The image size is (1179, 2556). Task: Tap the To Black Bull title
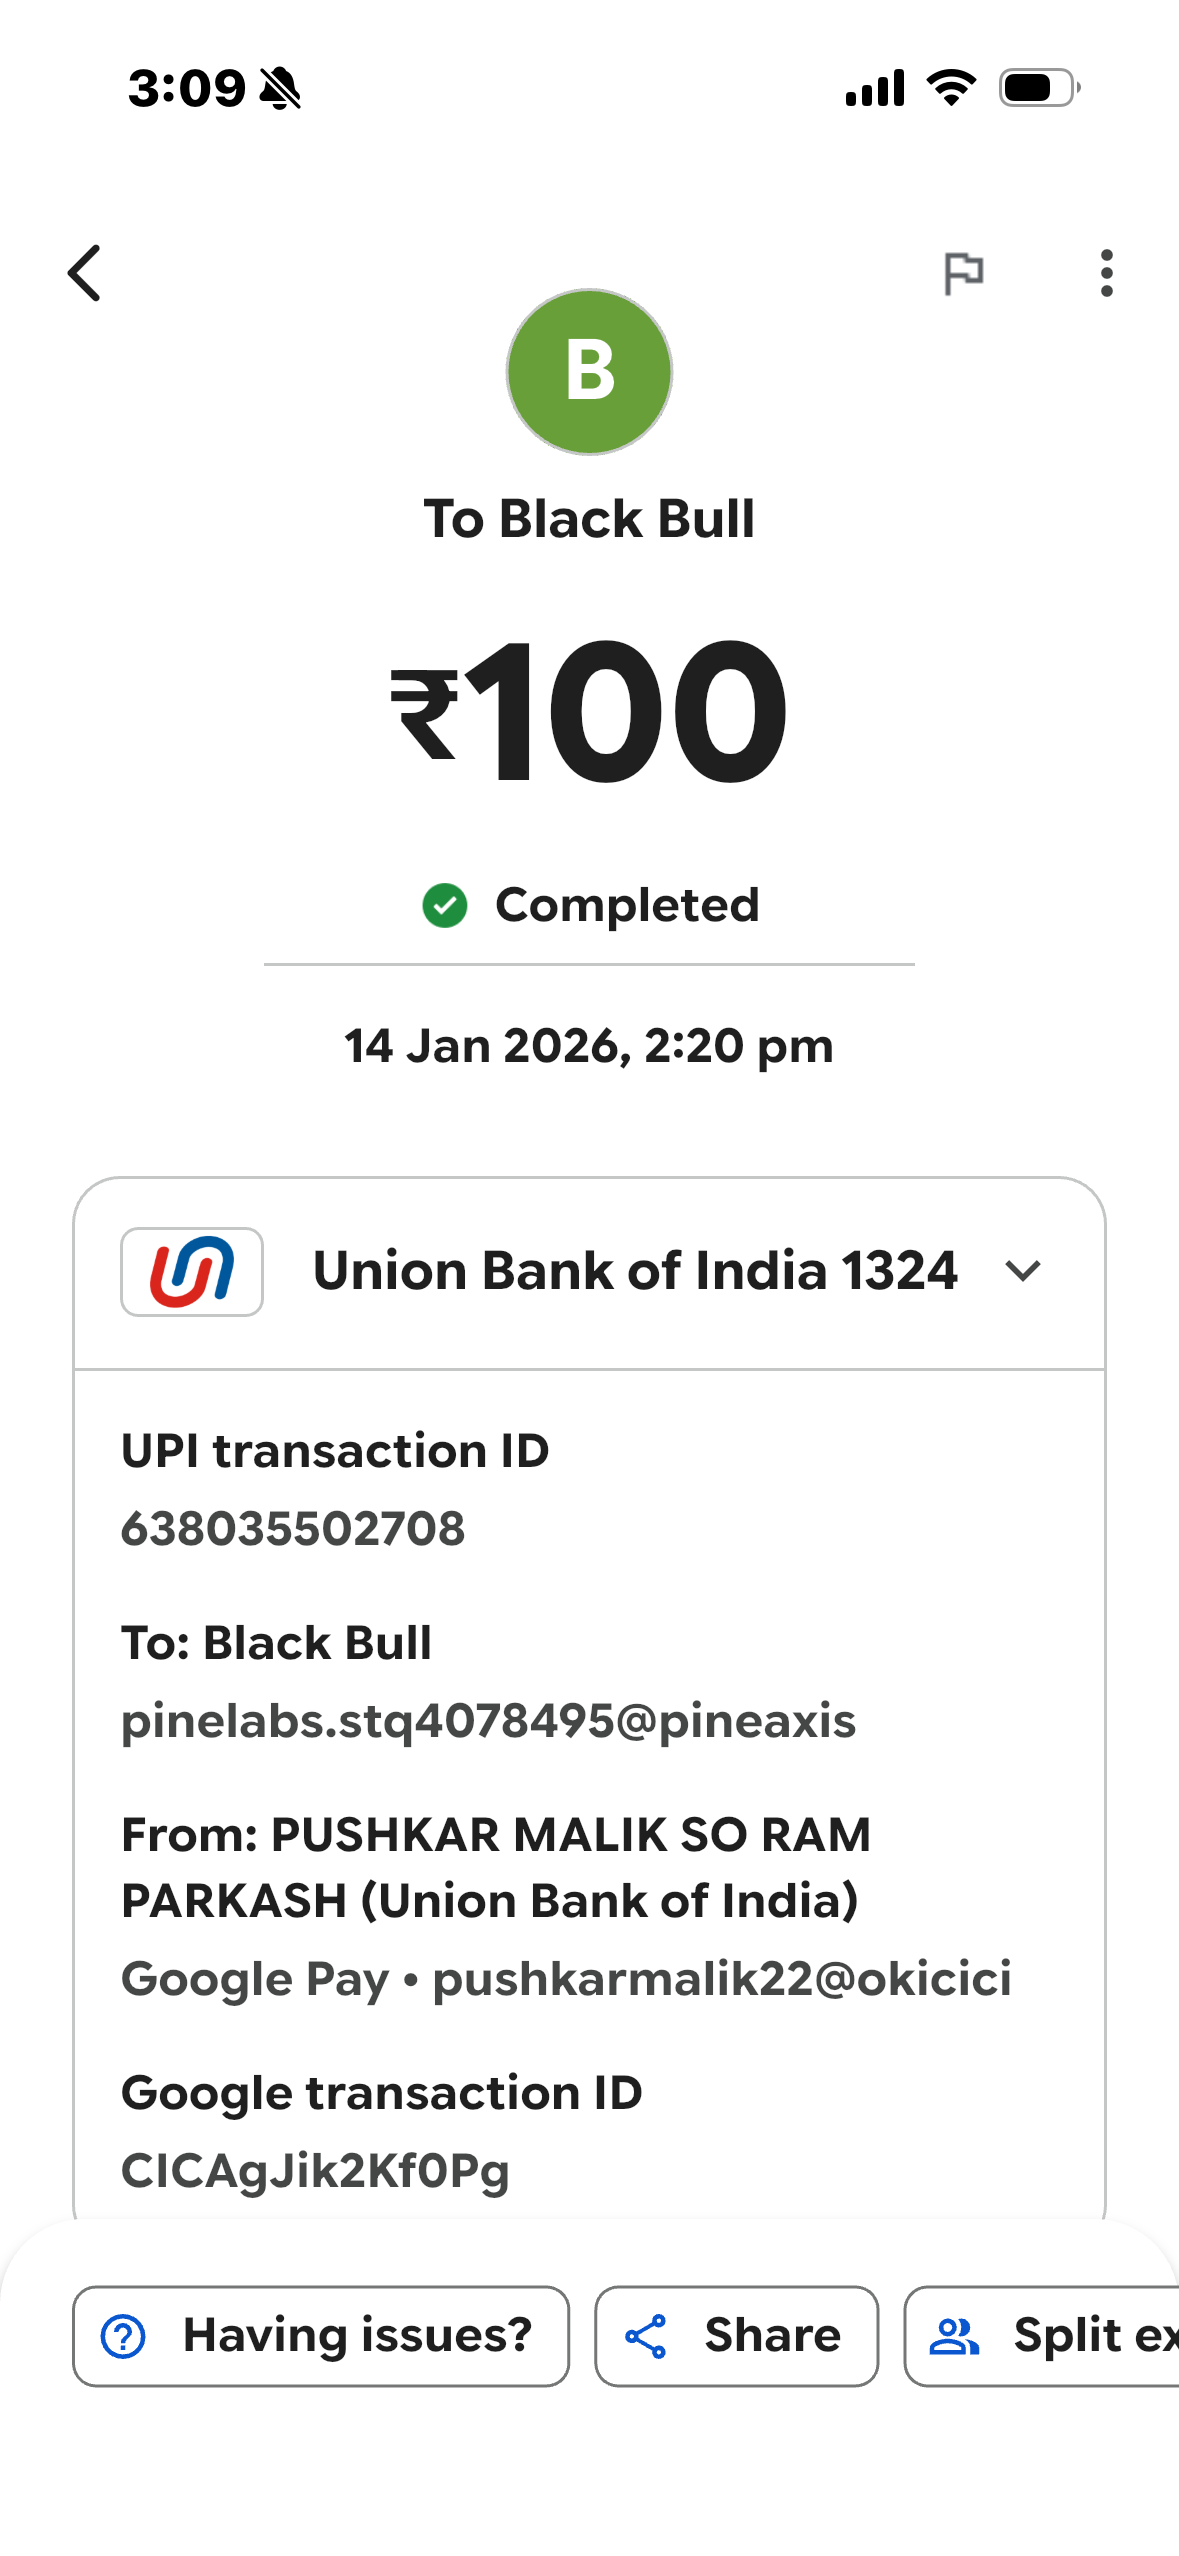589,519
